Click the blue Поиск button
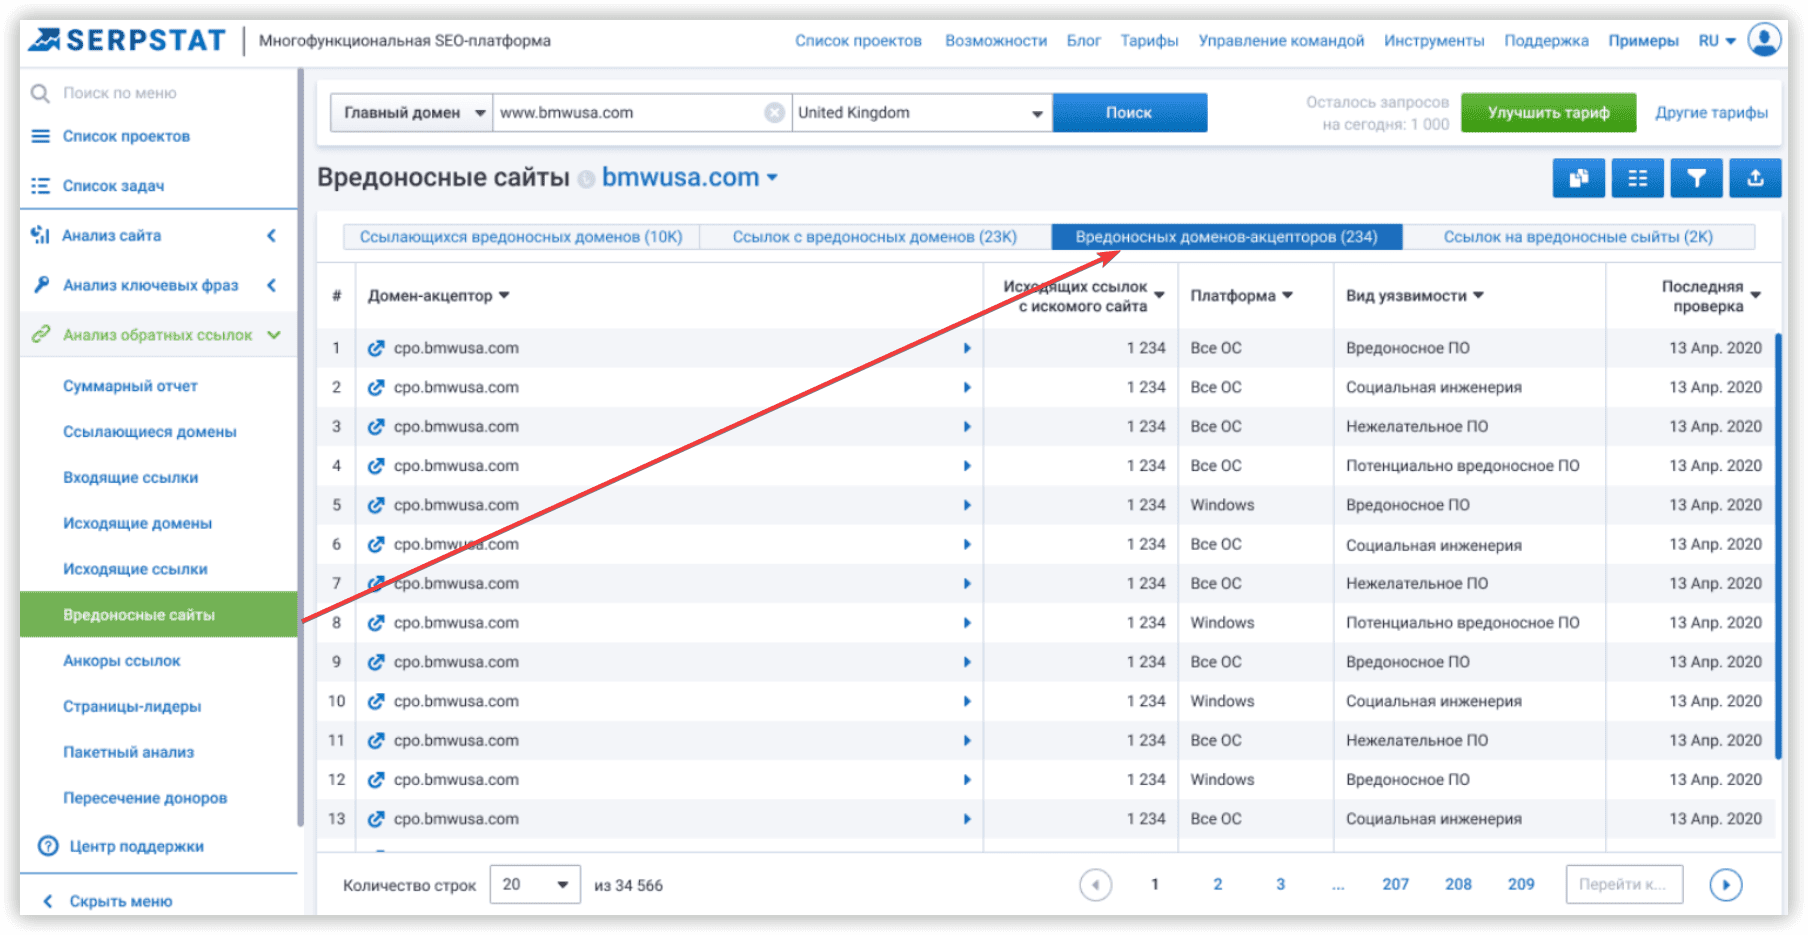The height and width of the screenshot is (935, 1808). tap(1129, 113)
